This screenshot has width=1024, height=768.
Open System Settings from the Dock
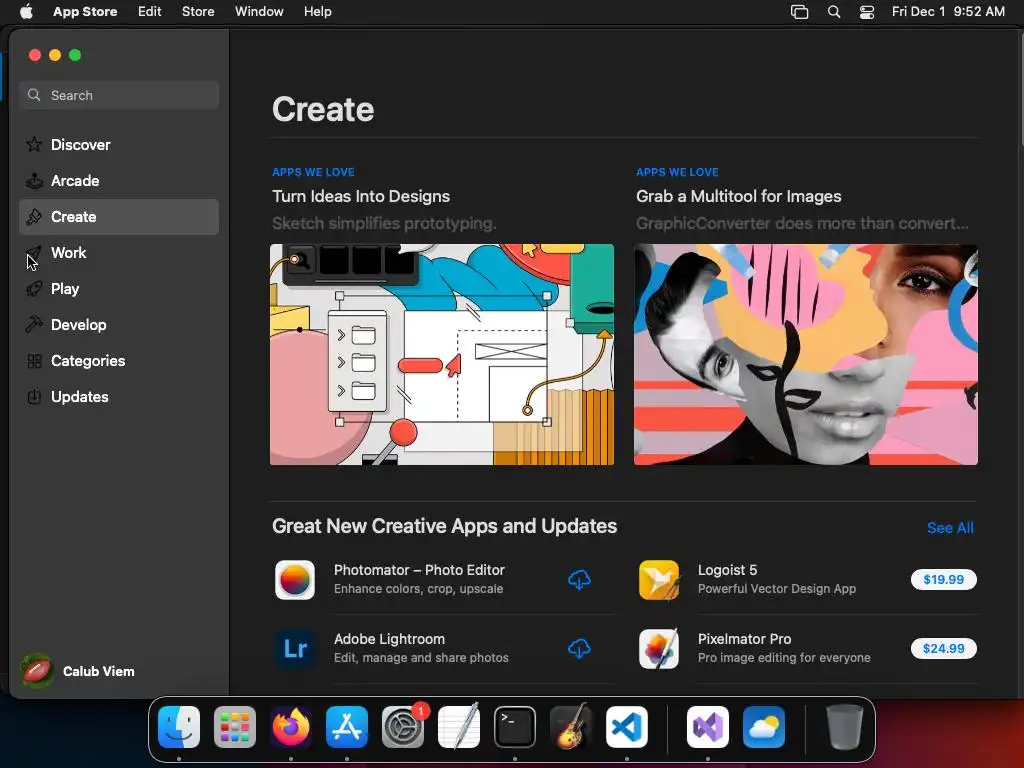pyautogui.click(x=403, y=727)
